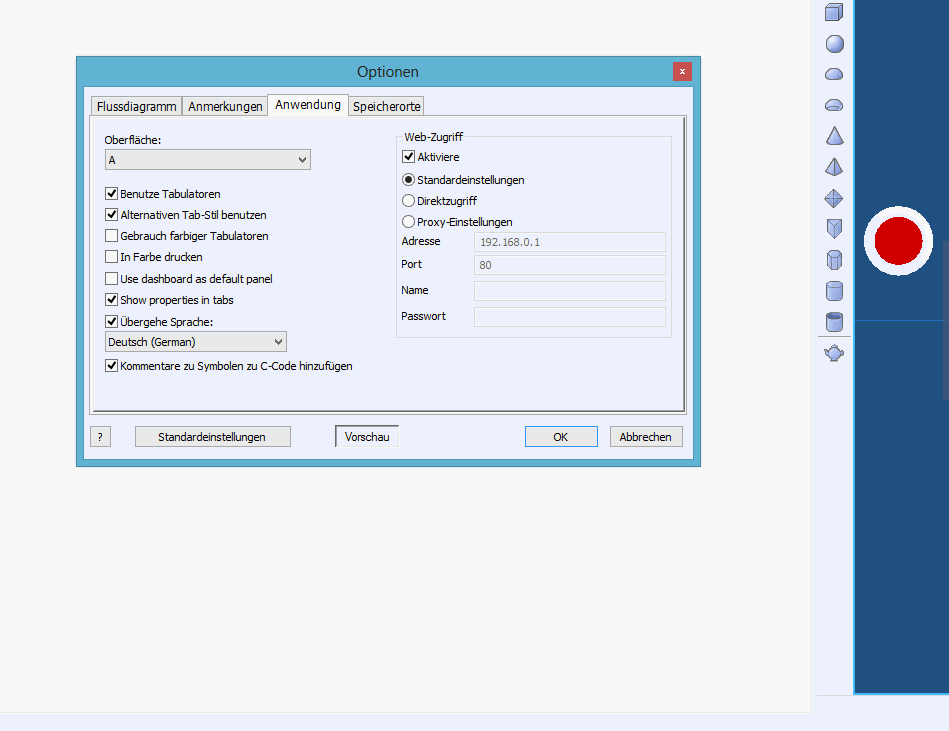Click the Abbrechen button
The height and width of the screenshot is (731, 949).
click(646, 437)
